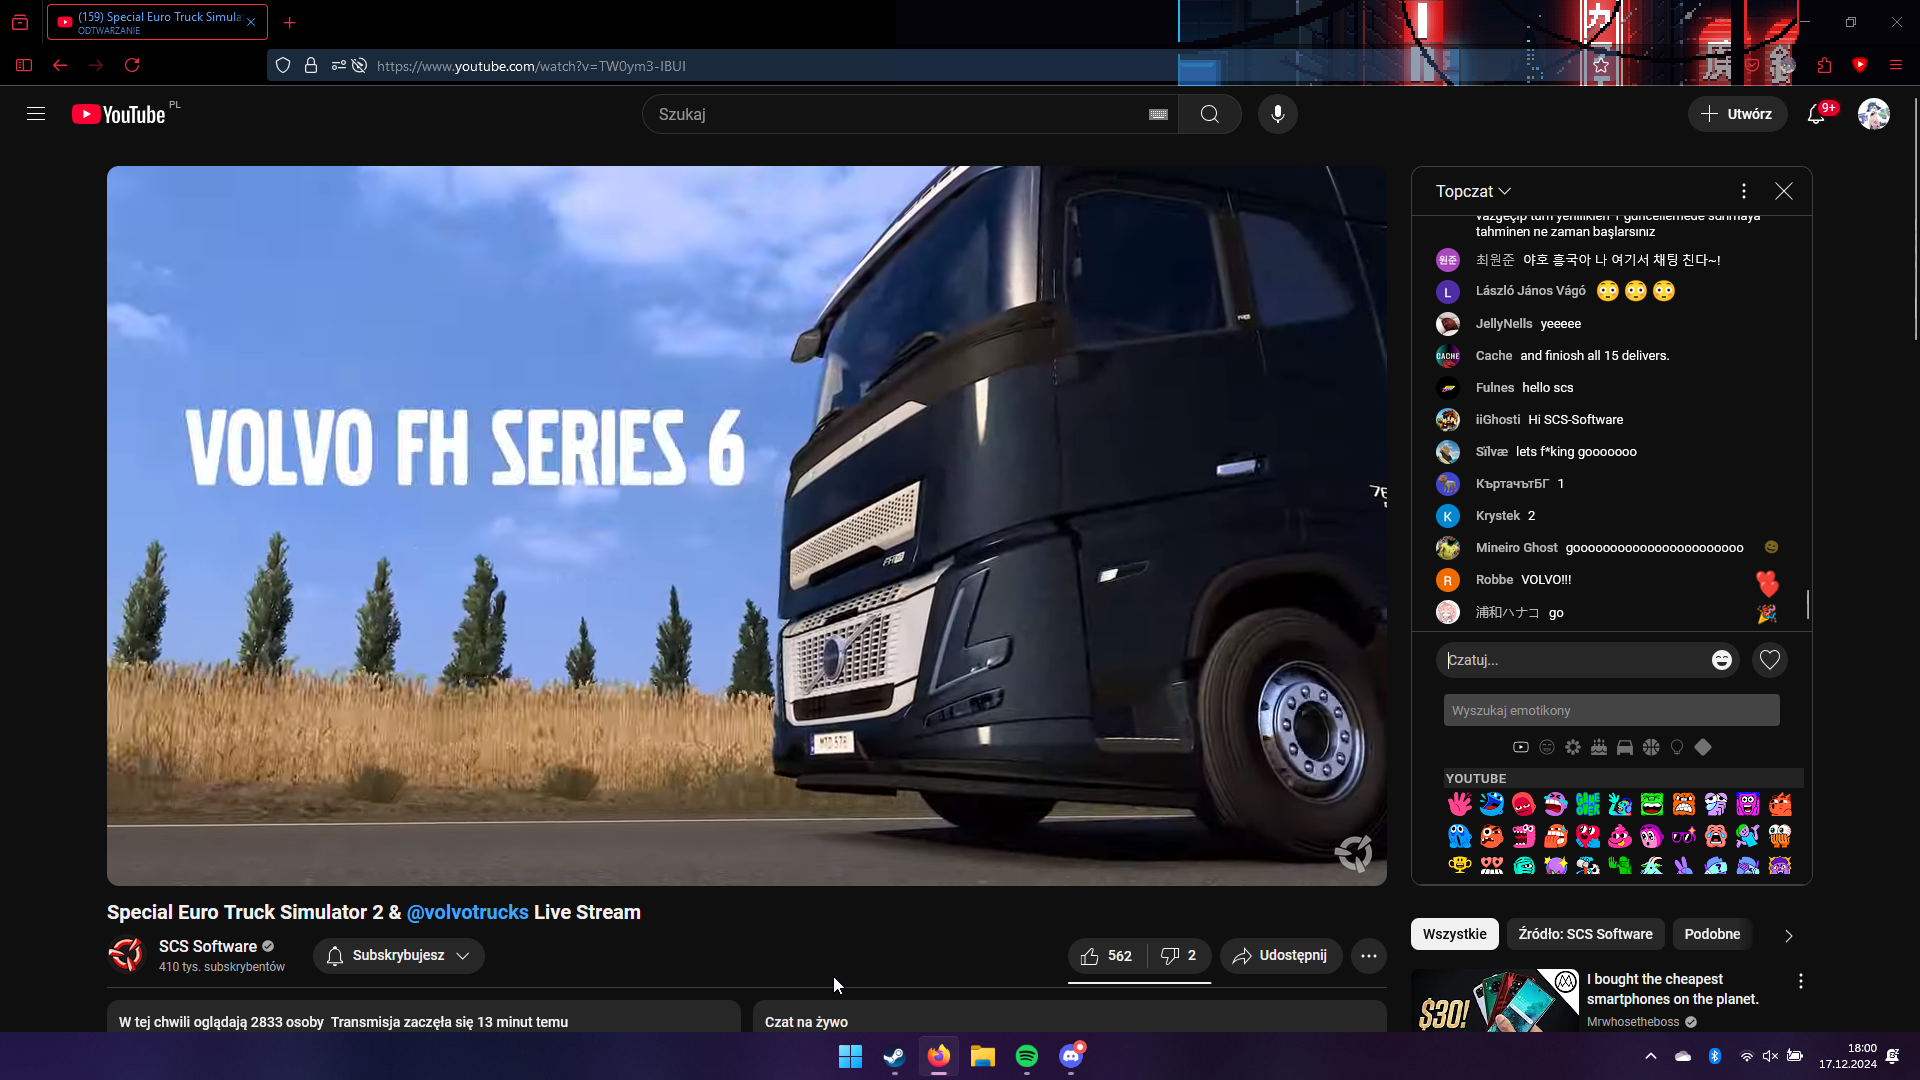
Task: Reload the page in browser
Action: (132, 65)
